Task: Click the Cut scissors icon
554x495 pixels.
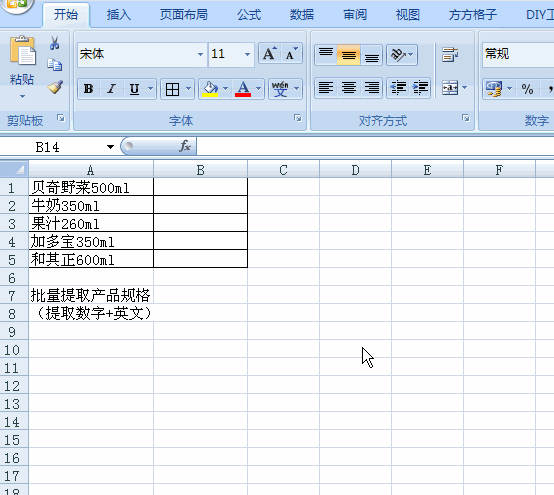Action: (x=54, y=43)
